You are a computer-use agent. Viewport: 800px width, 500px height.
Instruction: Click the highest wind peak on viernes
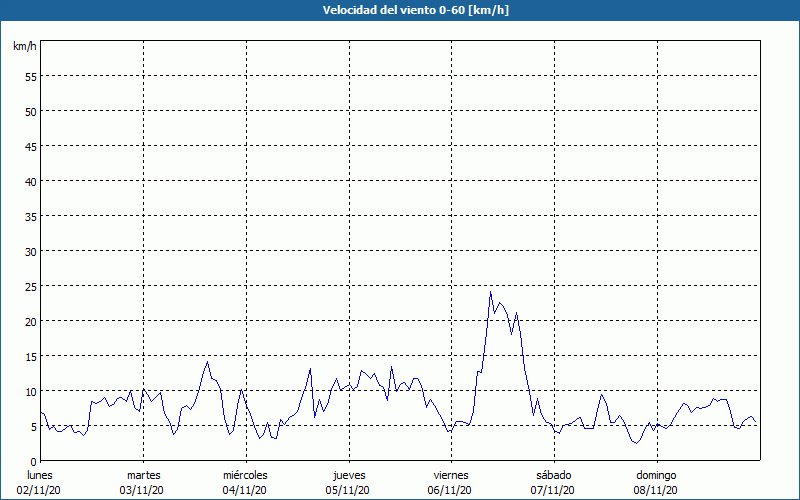(490, 292)
